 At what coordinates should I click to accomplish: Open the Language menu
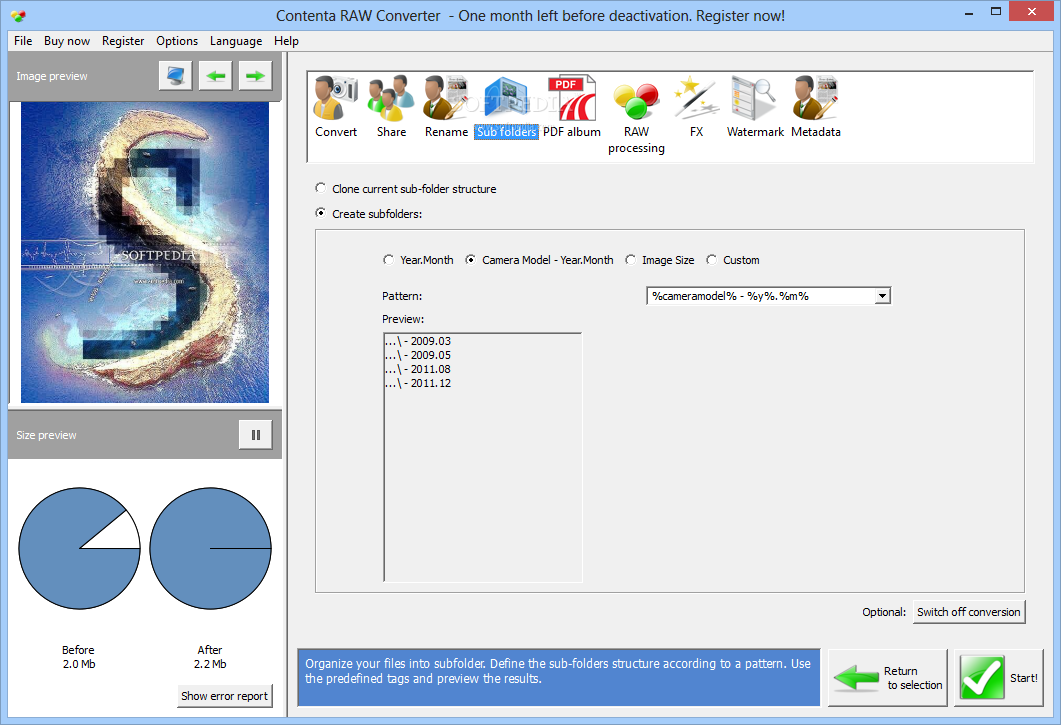(236, 41)
